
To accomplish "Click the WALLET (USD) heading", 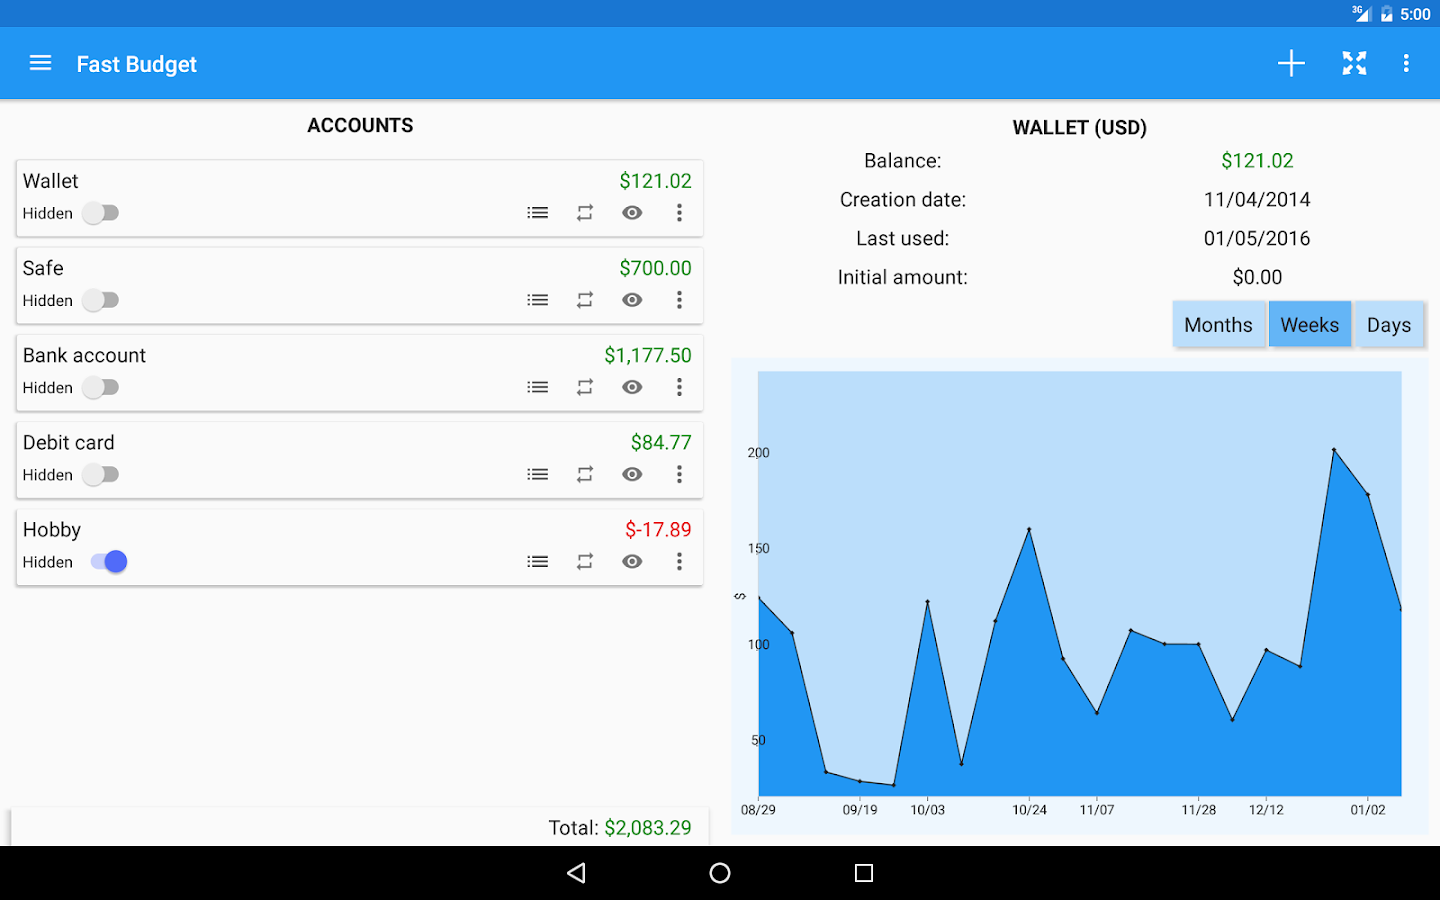I will pyautogui.click(x=1080, y=128).
